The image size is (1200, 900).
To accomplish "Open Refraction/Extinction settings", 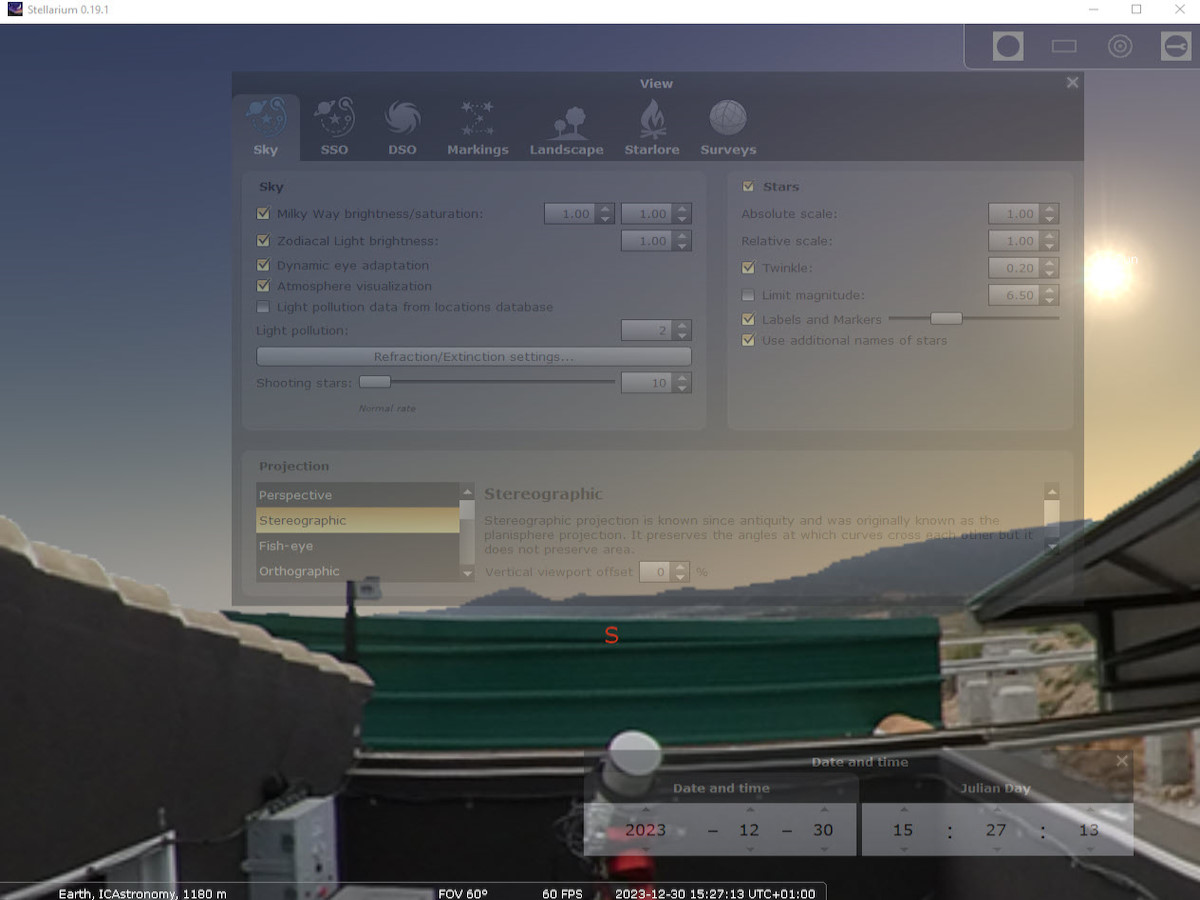I will [474, 357].
